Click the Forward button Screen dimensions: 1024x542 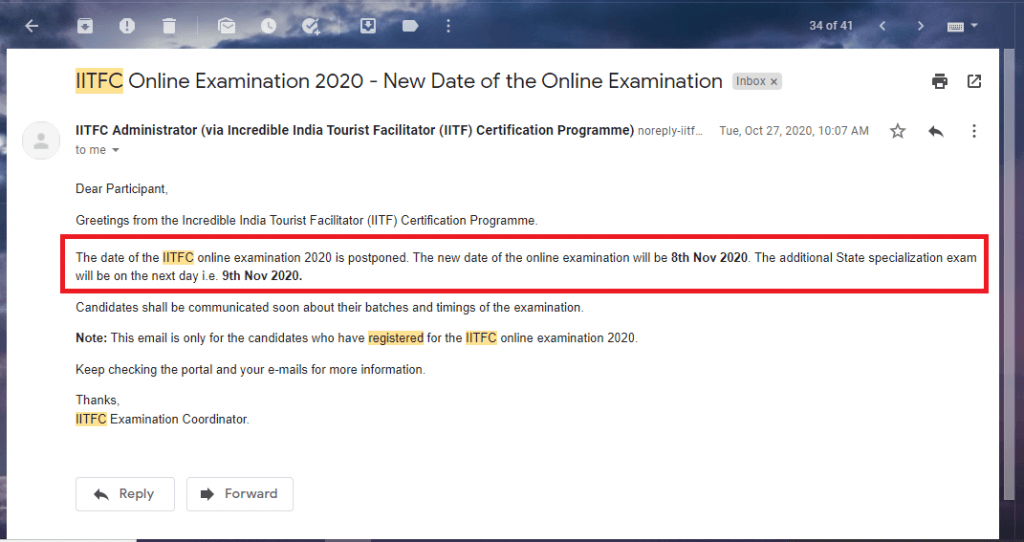coord(240,494)
